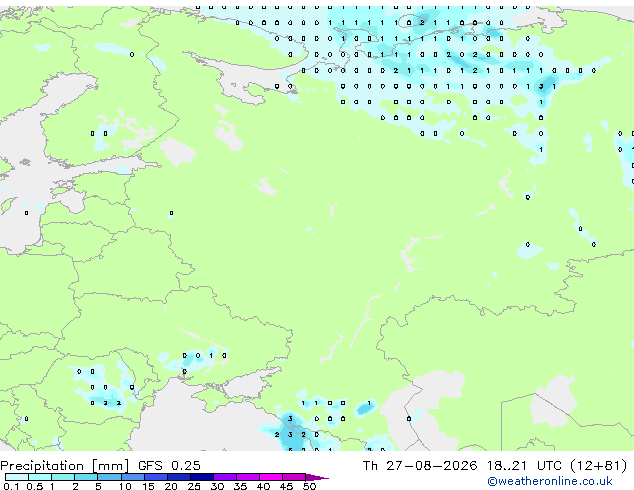The image size is (634, 490).
Task: Select the 1–2 mm legend color swatch
Action: [x=63, y=477]
